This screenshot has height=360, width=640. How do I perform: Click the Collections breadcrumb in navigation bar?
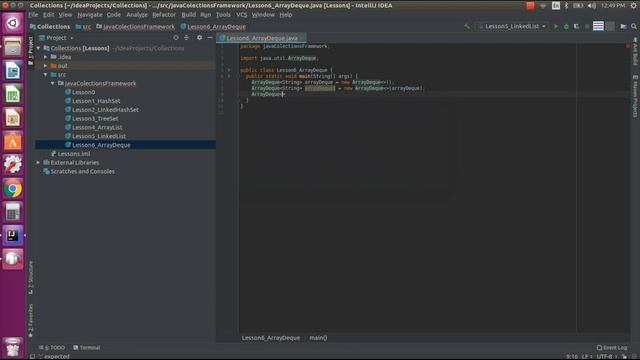click(x=50, y=27)
